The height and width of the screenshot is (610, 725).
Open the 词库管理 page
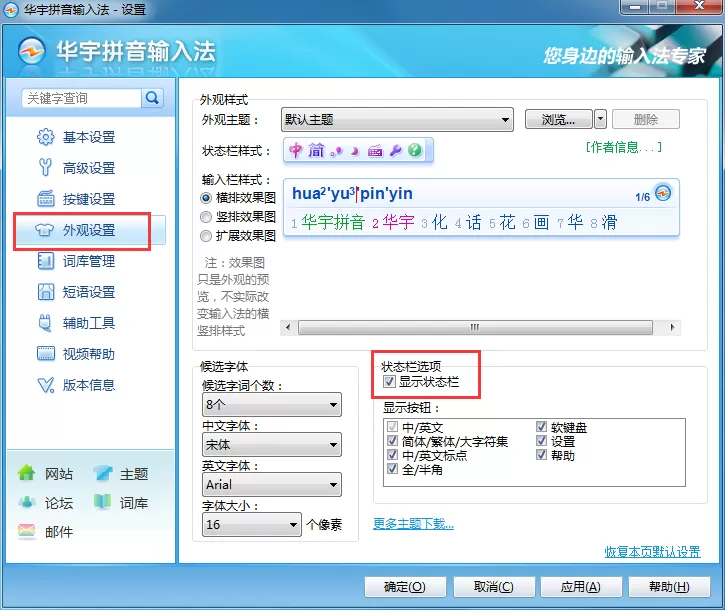(x=89, y=261)
